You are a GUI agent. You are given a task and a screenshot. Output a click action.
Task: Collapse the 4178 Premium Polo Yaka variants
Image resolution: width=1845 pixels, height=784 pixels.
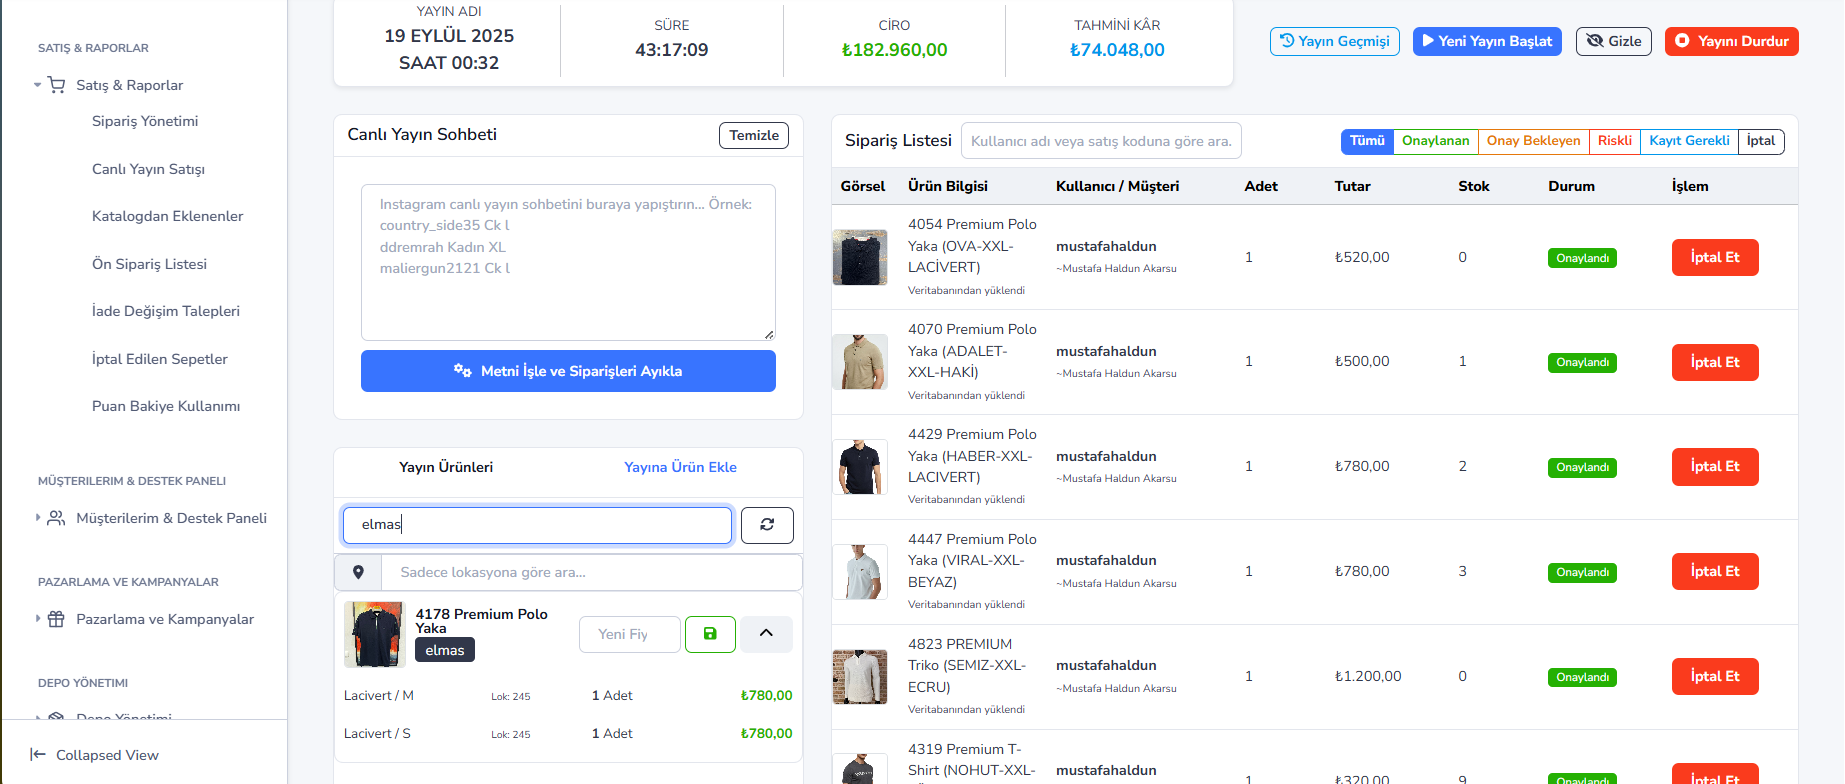[x=766, y=634]
